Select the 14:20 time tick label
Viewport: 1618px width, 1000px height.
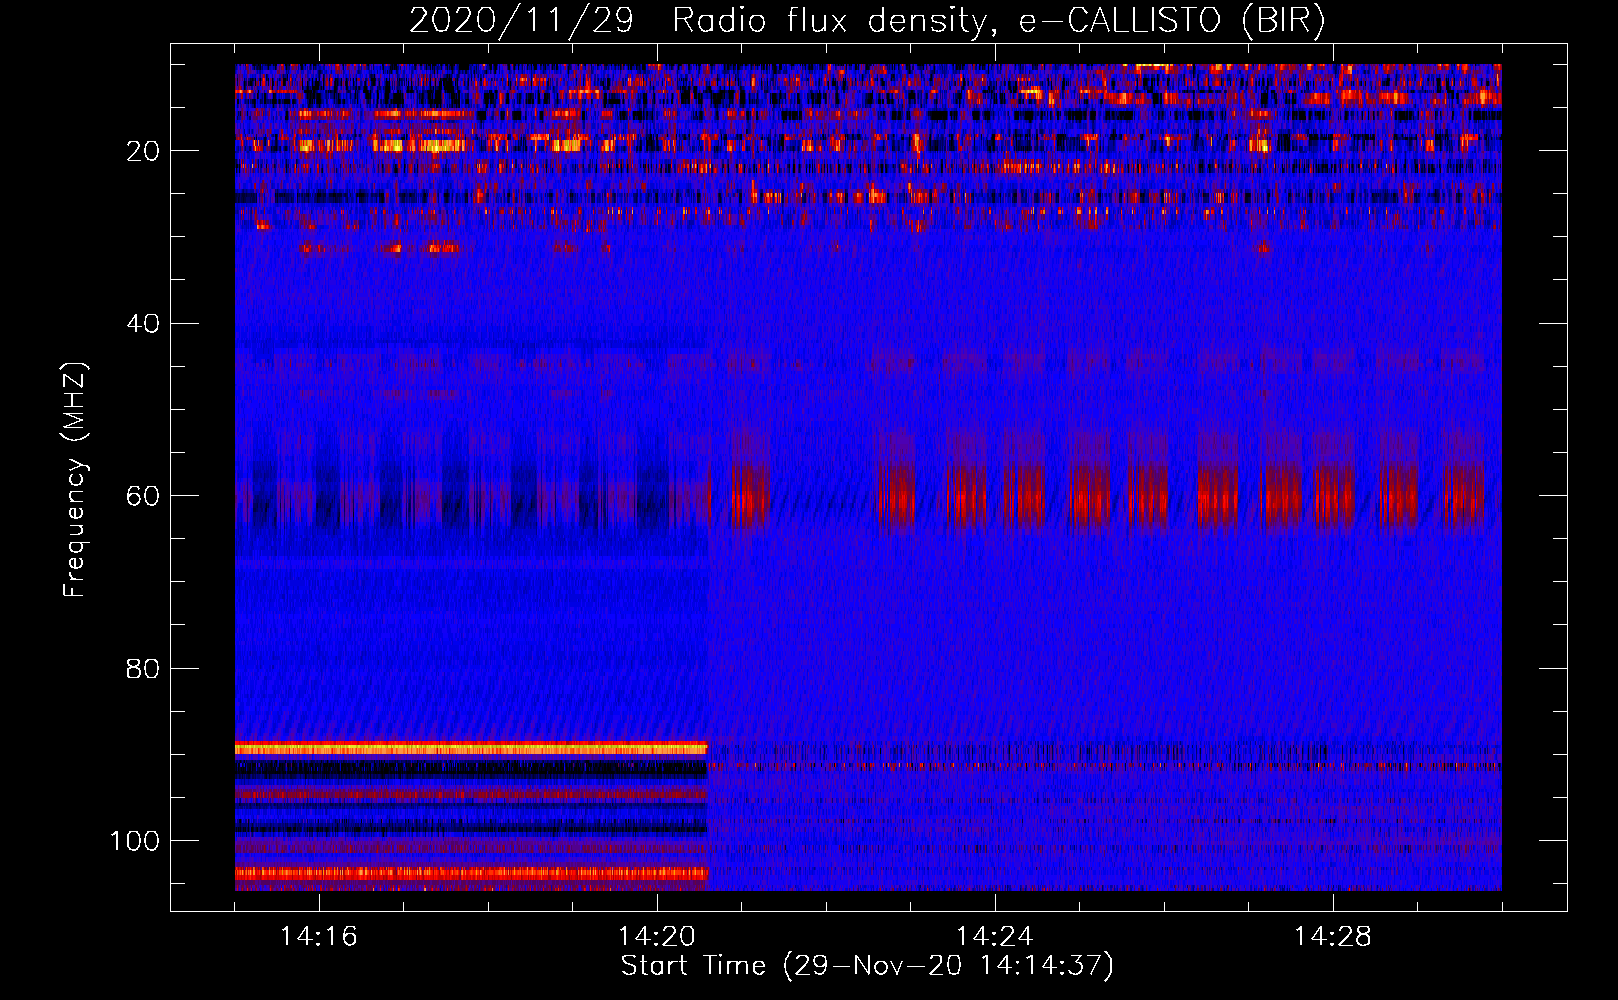click(657, 937)
